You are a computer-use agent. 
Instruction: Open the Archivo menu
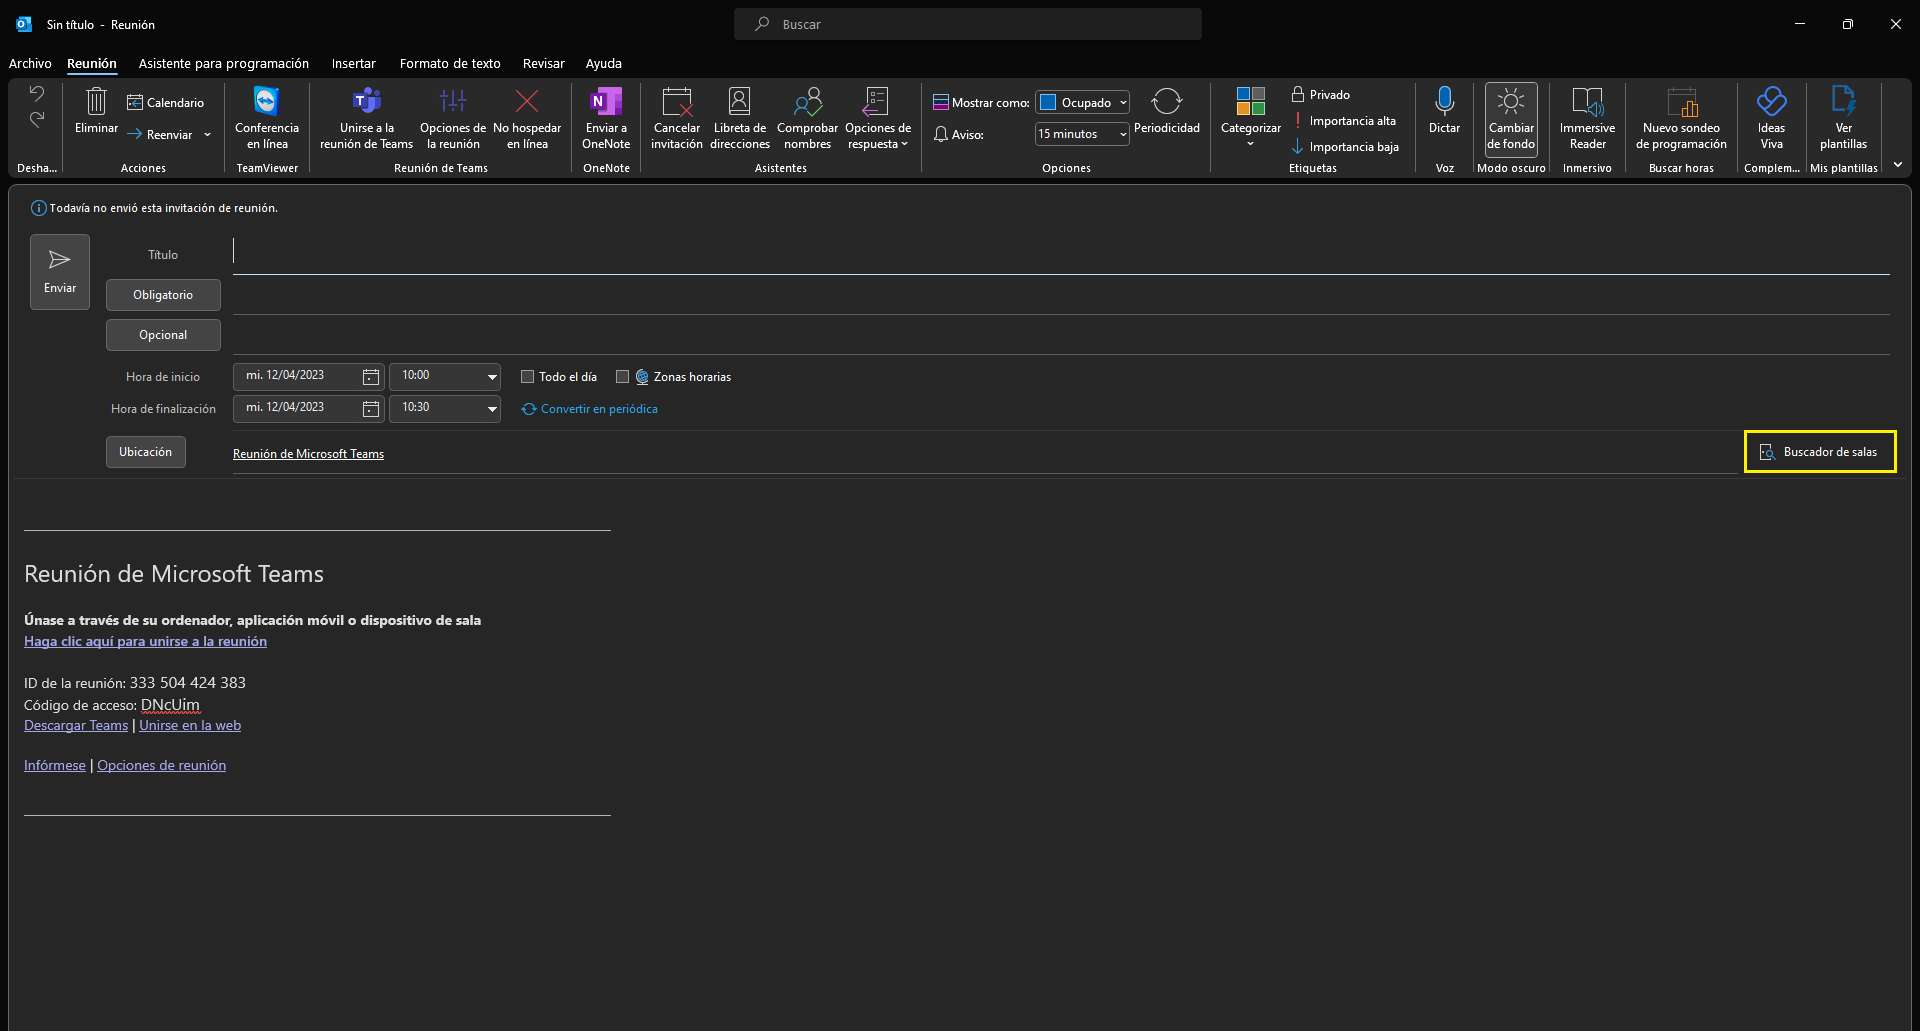click(x=30, y=63)
